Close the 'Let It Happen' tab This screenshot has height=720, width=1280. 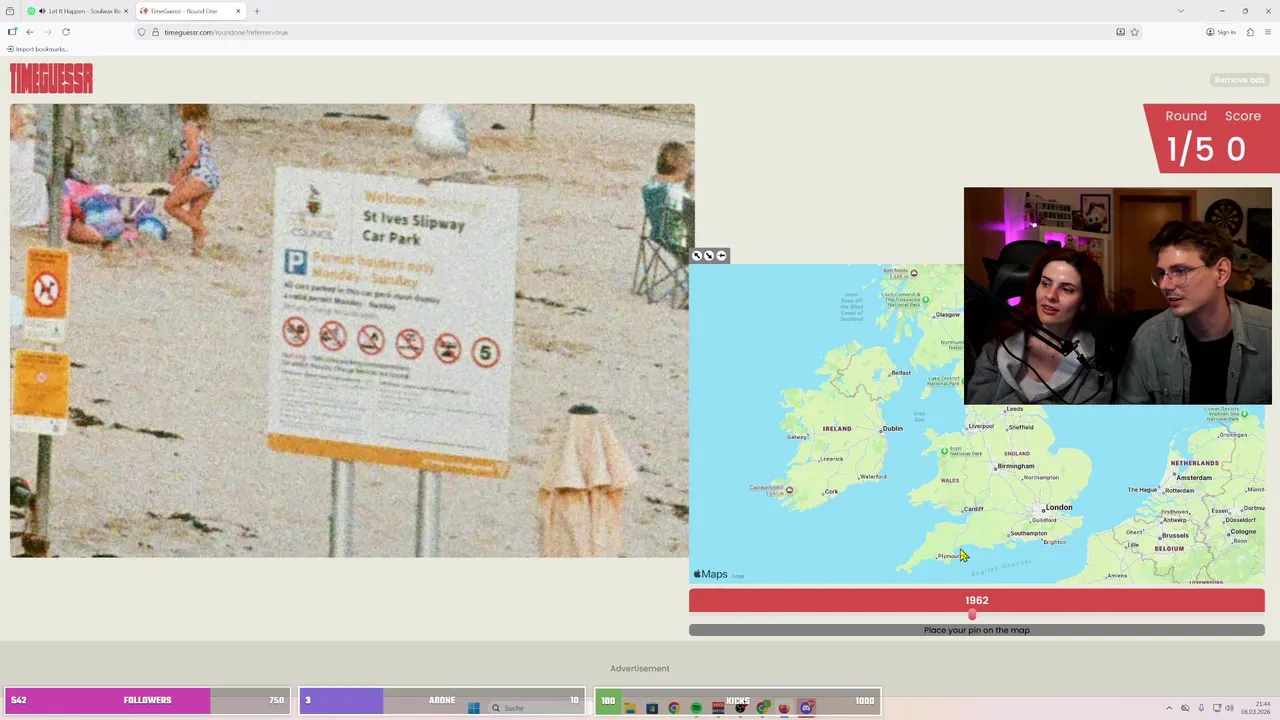click(x=125, y=11)
